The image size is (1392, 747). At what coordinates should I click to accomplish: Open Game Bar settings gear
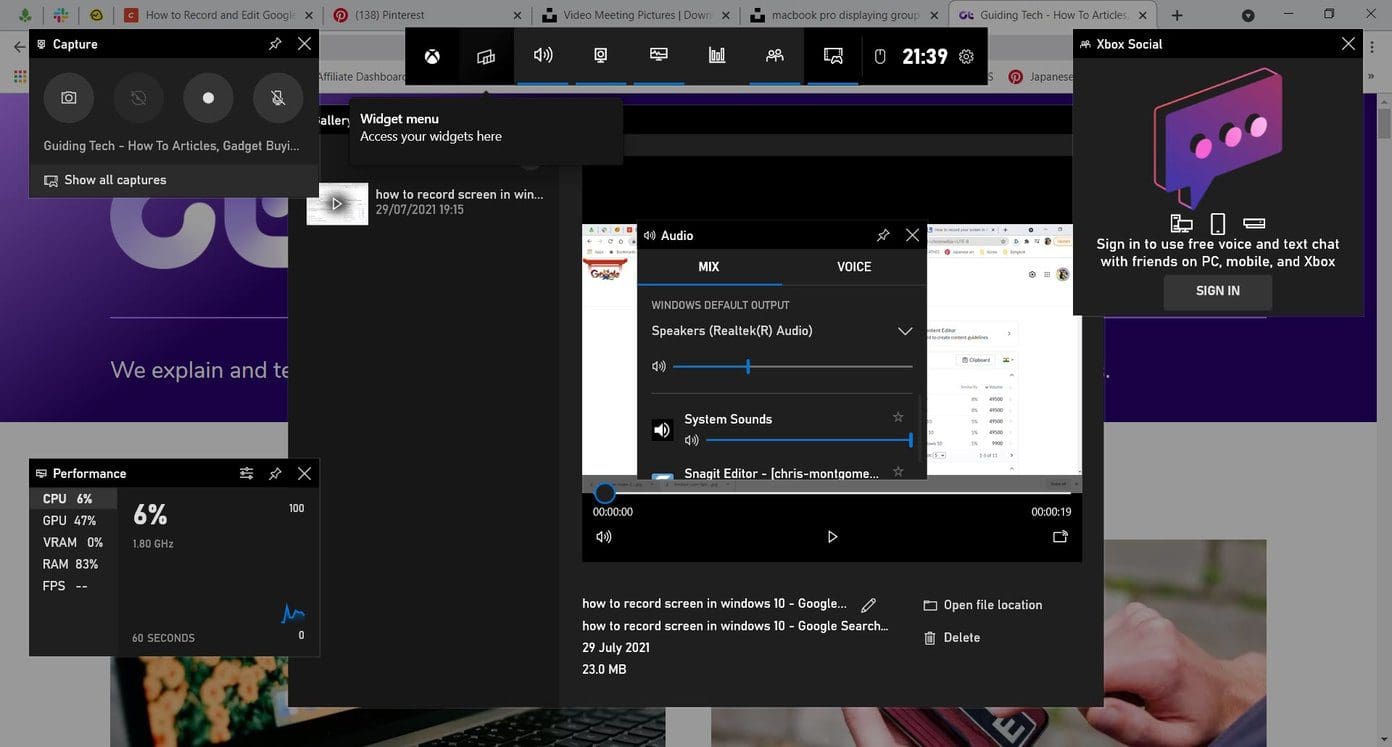[966, 56]
